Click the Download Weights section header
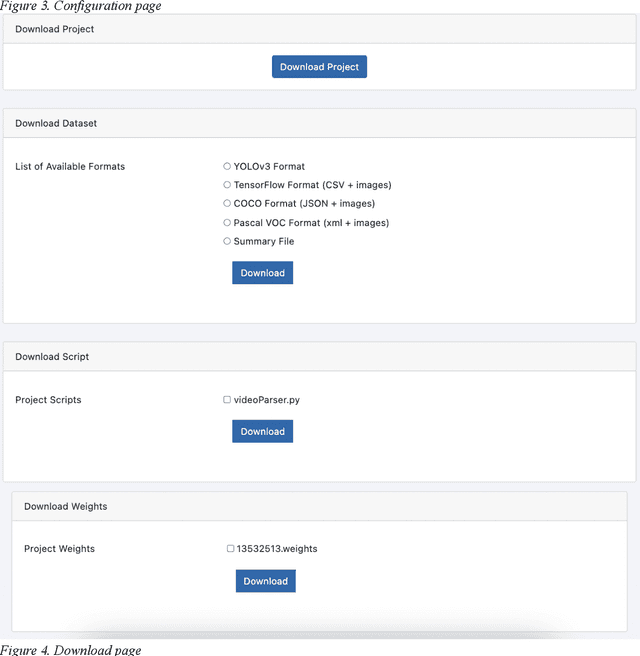640x656 pixels. coord(65,507)
